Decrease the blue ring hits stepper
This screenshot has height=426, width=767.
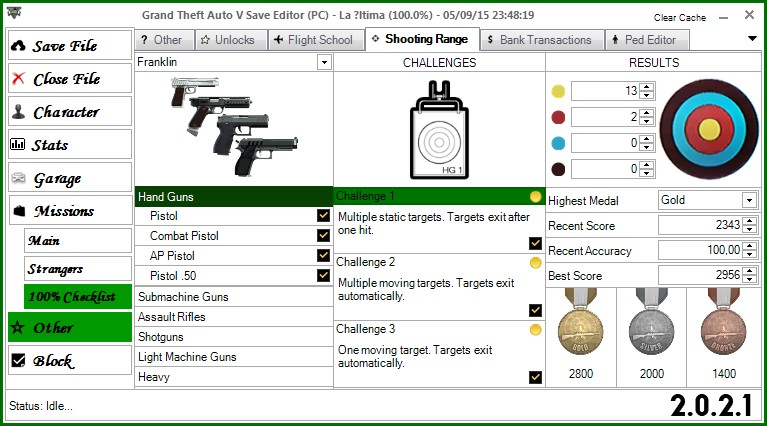pos(647,147)
